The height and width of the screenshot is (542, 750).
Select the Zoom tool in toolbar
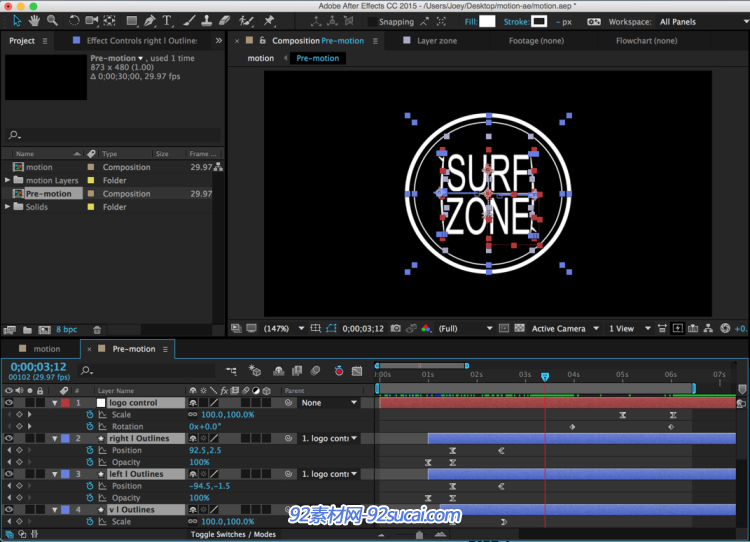(52, 21)
